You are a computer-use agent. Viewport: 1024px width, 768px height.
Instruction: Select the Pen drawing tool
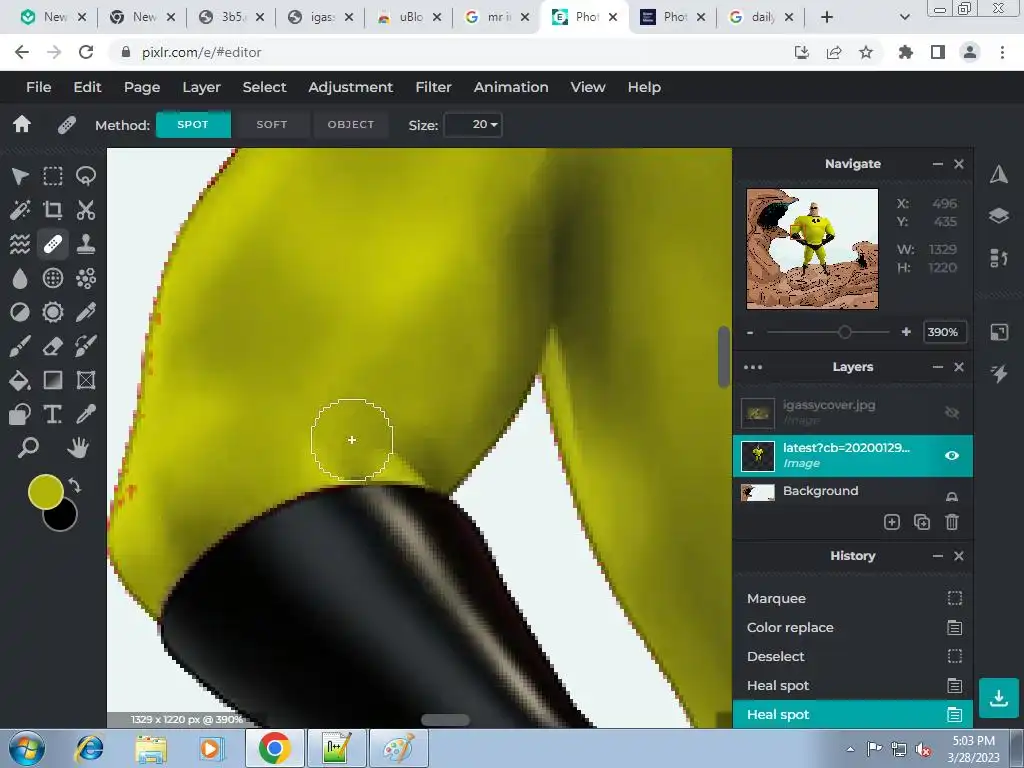pyautogui.click(x=86, y=312)
